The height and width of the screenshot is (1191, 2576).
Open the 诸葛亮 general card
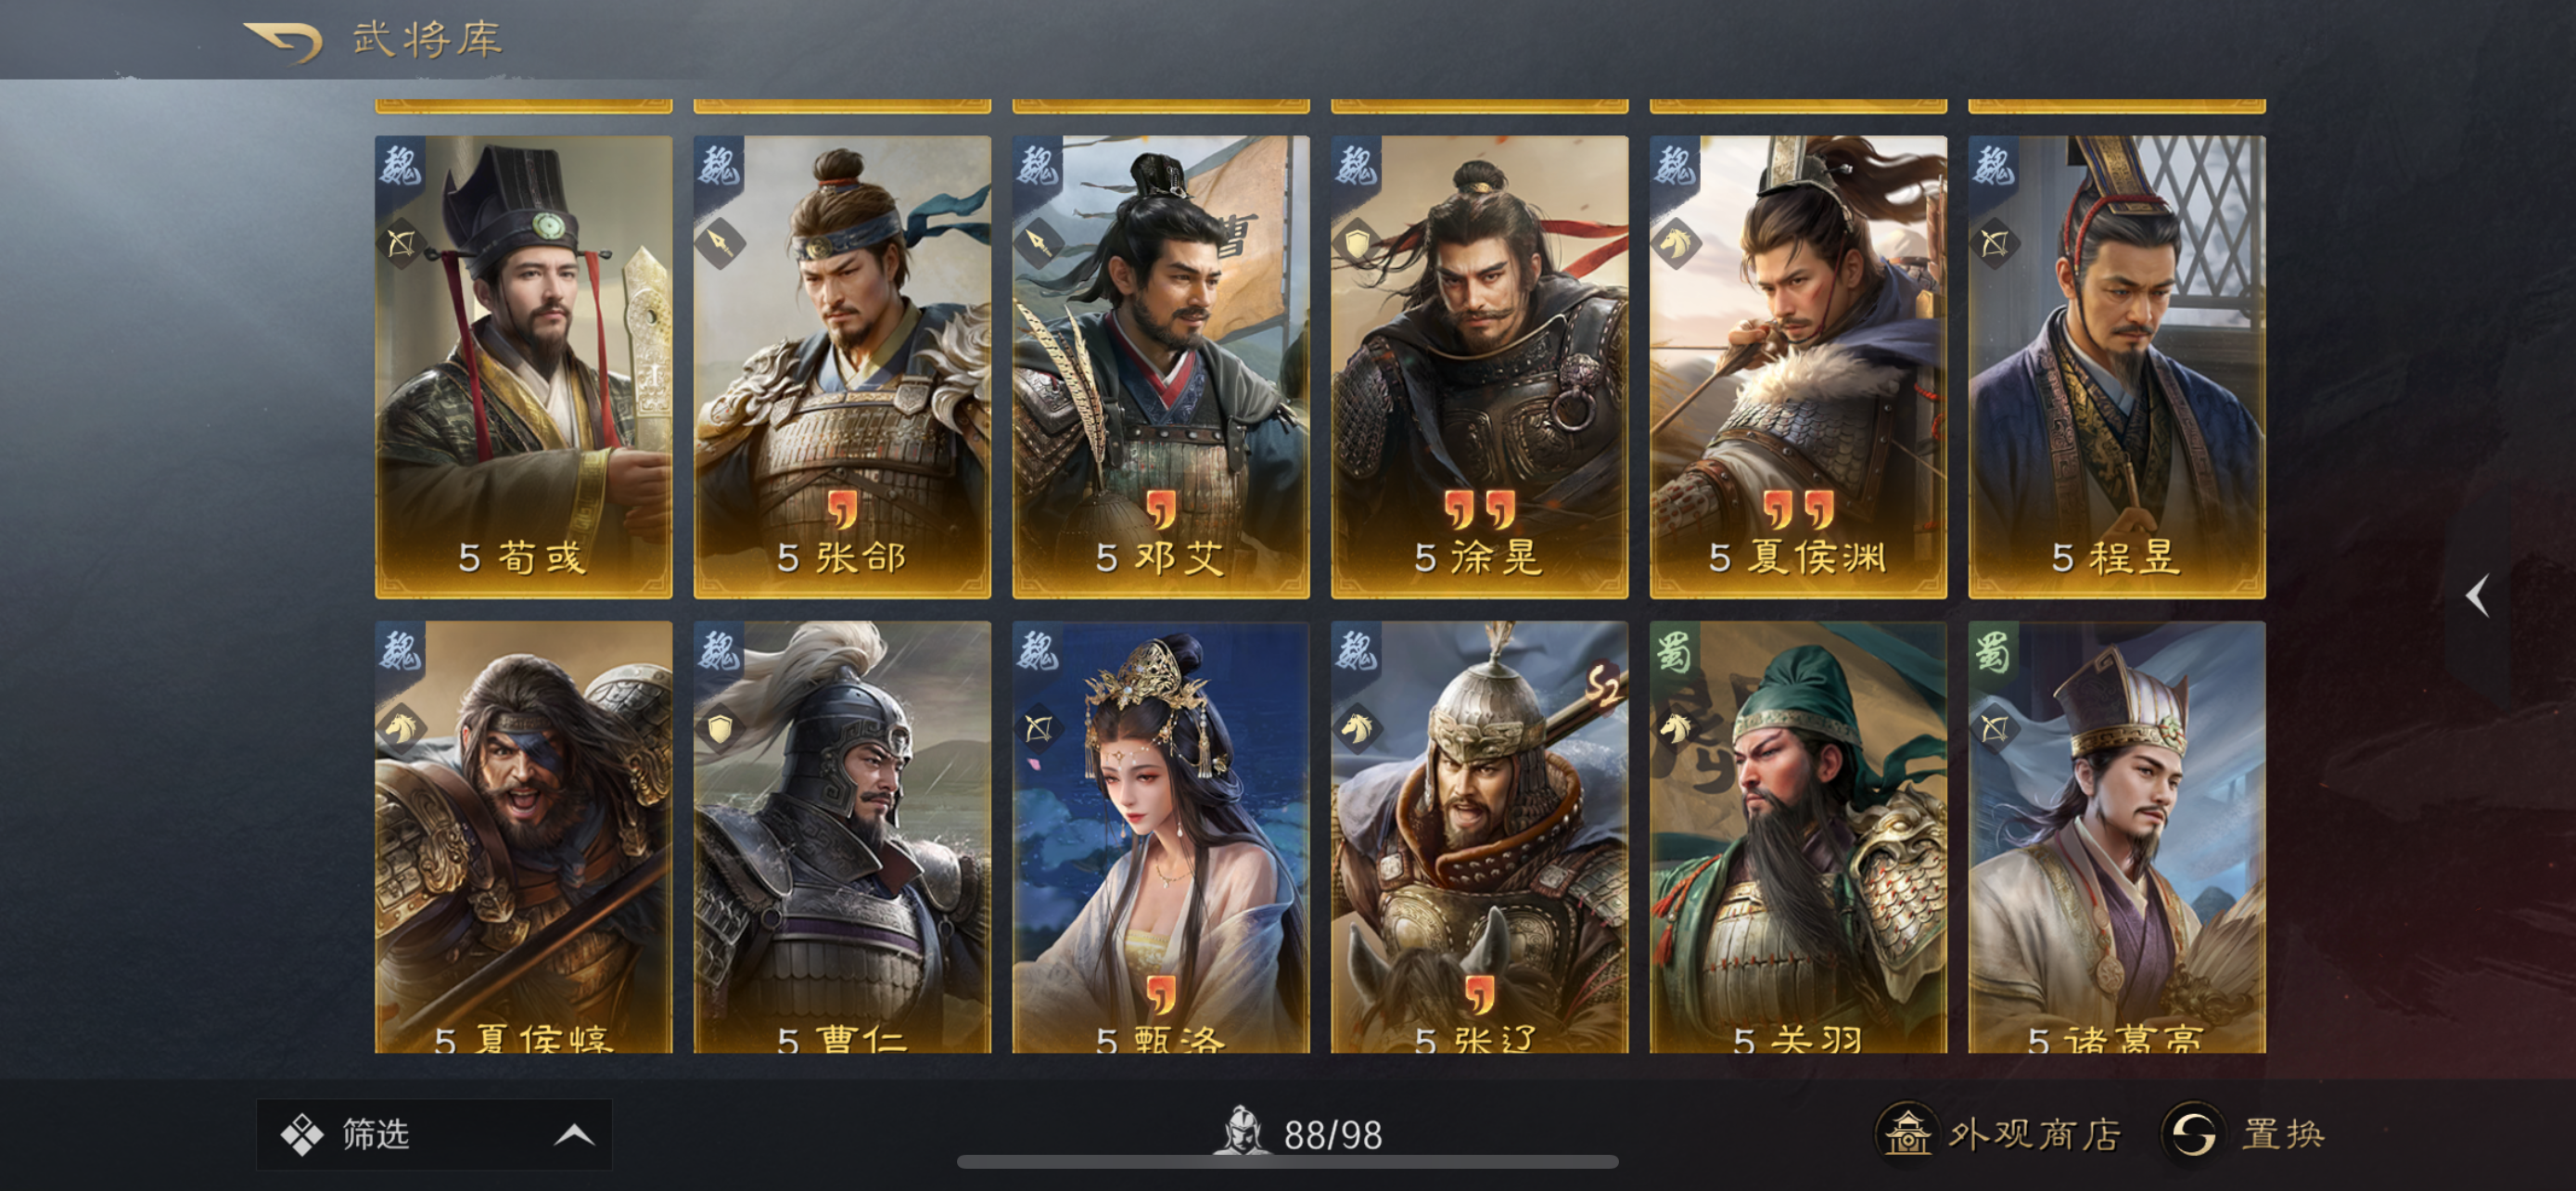[x=2117, y=837]
